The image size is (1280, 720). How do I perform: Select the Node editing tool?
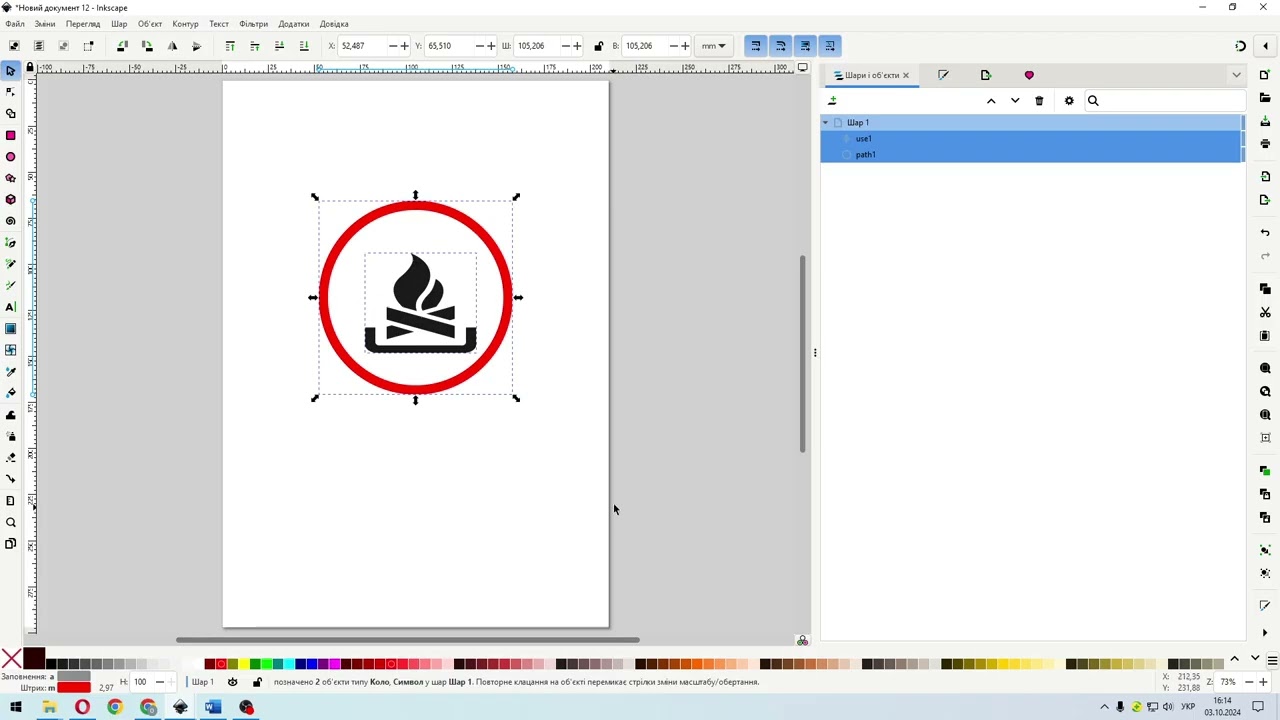pyautogui.click(x=11, y=92)
